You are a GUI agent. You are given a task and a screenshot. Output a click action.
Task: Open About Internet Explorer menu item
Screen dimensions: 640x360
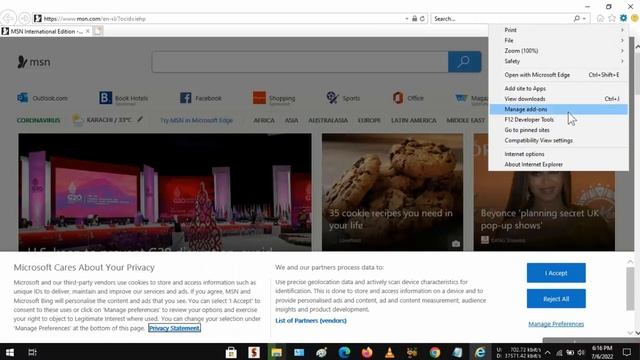(x=558, y=164)
